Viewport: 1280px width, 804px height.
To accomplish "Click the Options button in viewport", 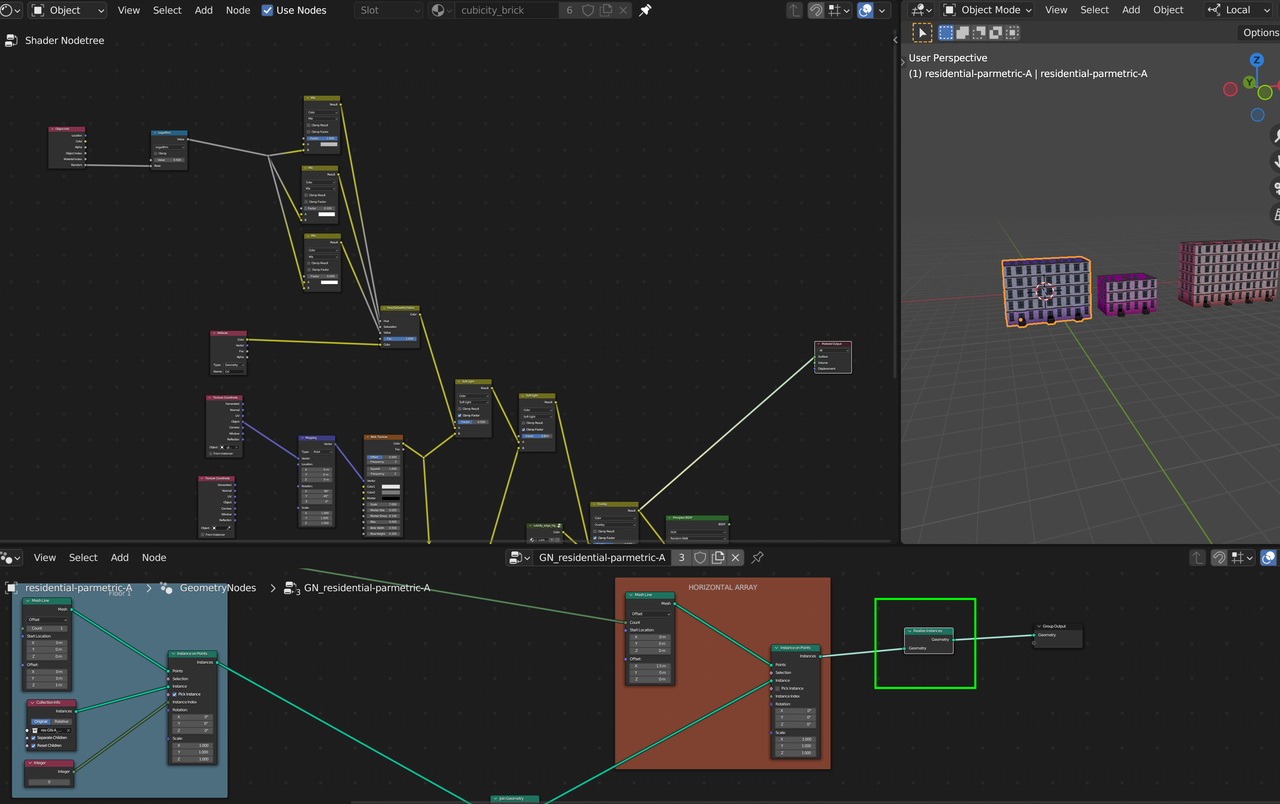I will (1260, 33).
